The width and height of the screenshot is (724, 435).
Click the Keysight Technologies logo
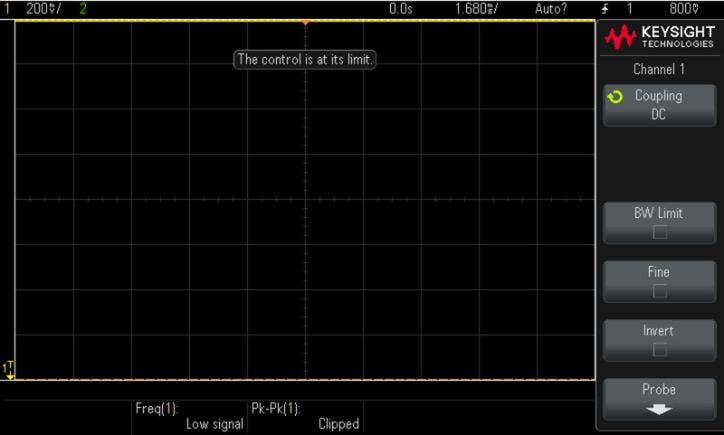click(x=659, y=39)
